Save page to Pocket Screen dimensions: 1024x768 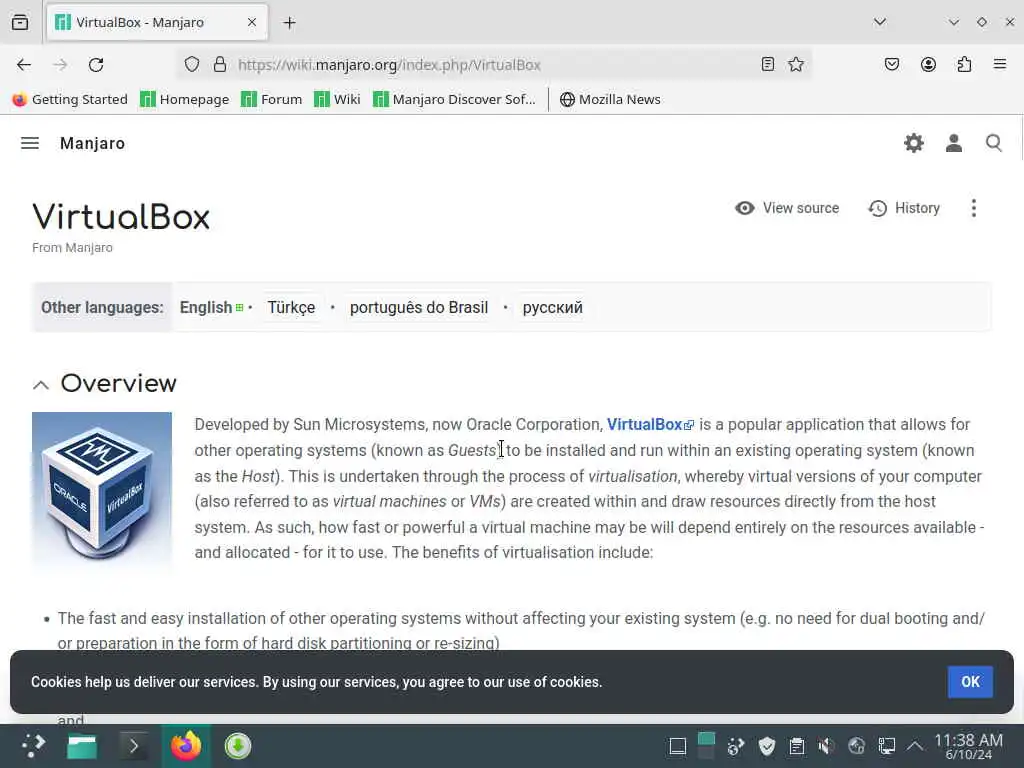(x=892, y=64)
